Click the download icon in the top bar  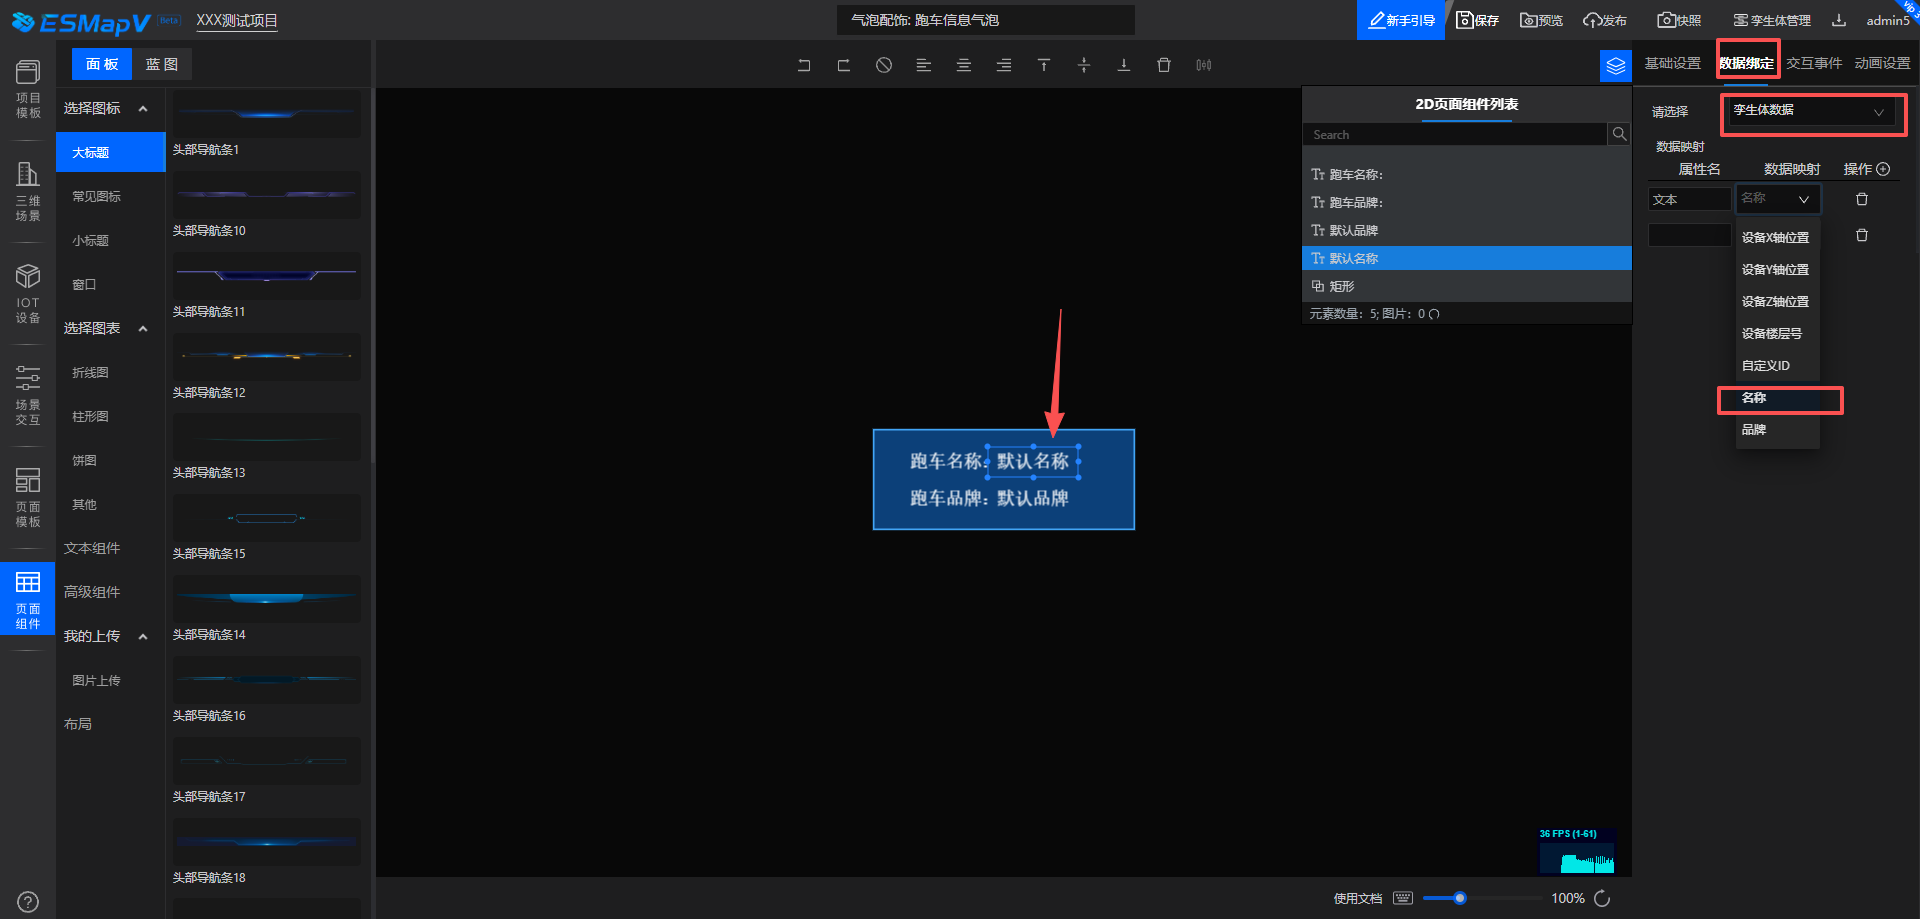click(x=1839, y=20)
